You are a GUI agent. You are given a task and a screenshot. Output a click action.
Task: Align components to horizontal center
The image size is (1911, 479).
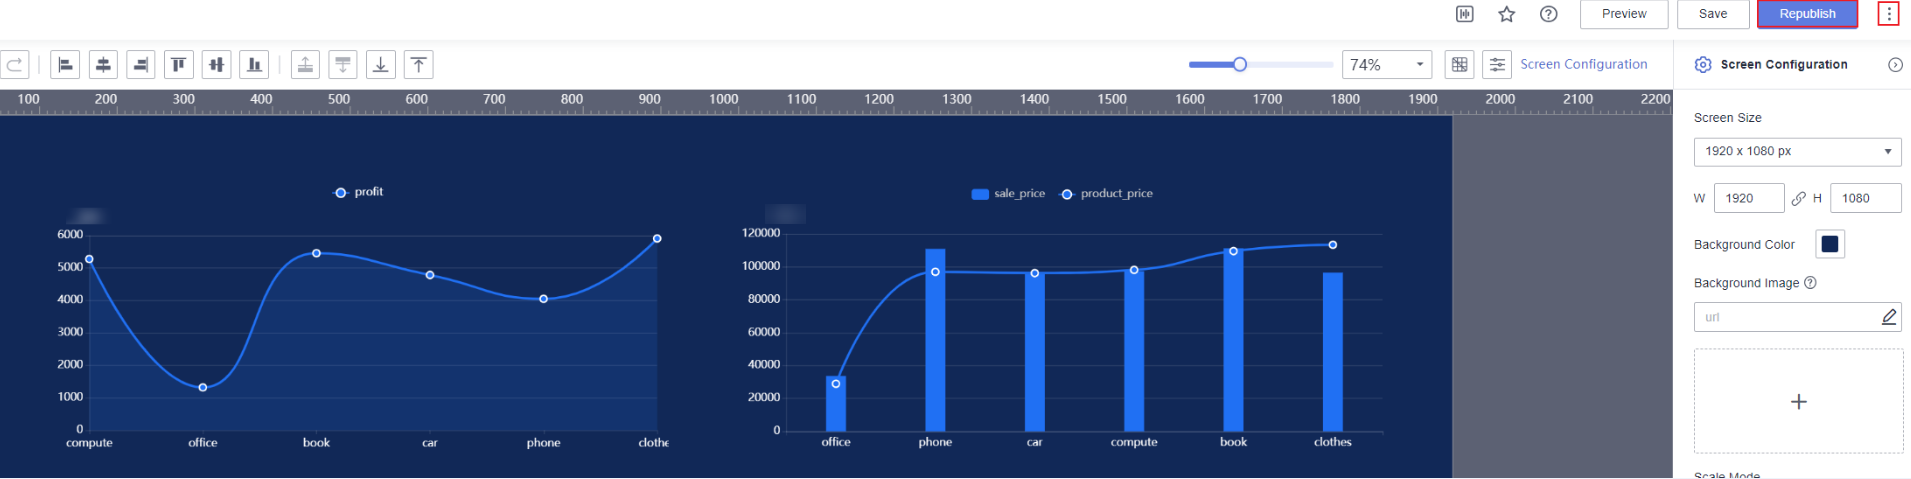click(x=103, y=65)
